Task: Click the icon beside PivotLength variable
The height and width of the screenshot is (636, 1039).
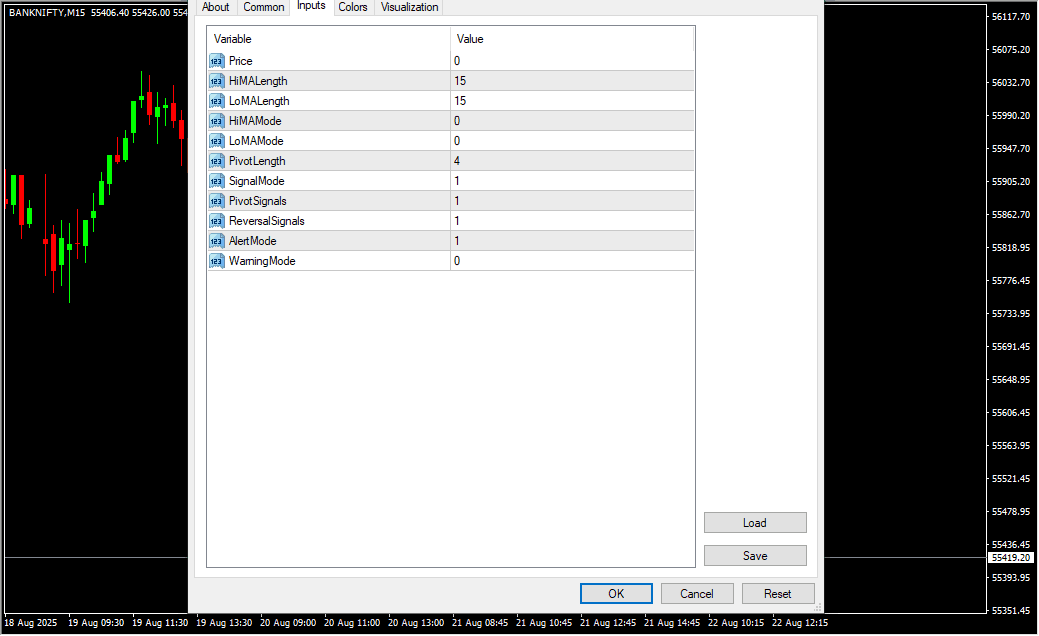Action: [x=216, y=161]
